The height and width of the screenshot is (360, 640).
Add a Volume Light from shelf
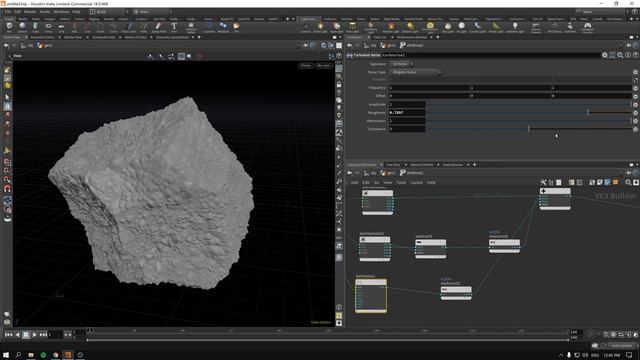391,27
